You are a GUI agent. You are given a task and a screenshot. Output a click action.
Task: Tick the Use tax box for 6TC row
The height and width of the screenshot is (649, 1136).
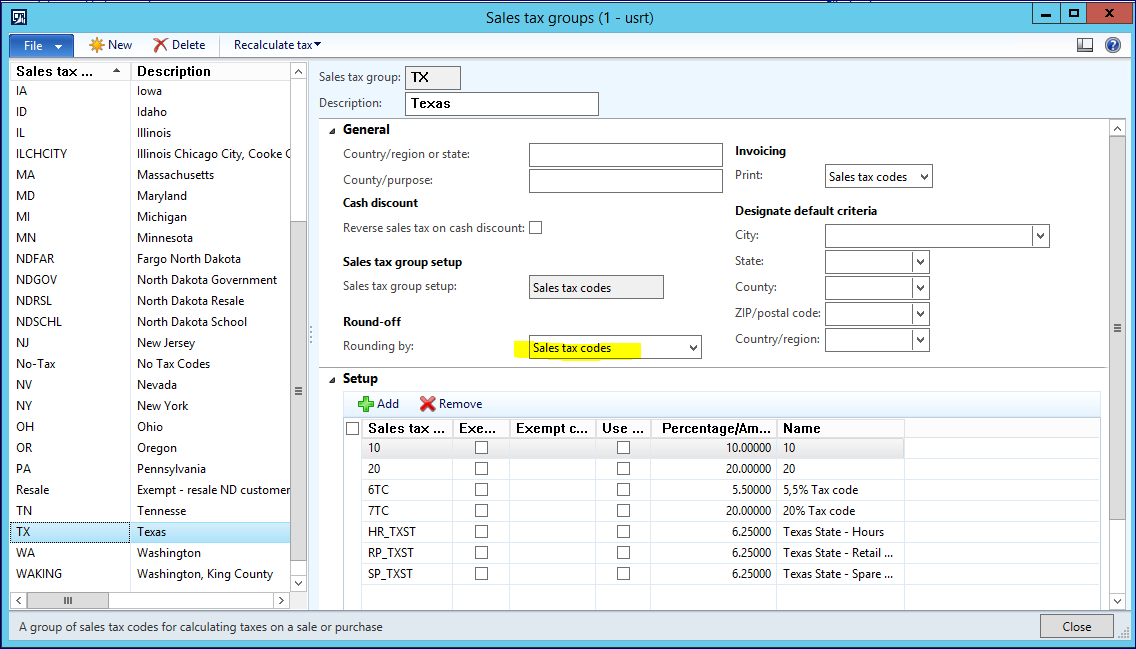pyautogui.click(x=623, y=490)
